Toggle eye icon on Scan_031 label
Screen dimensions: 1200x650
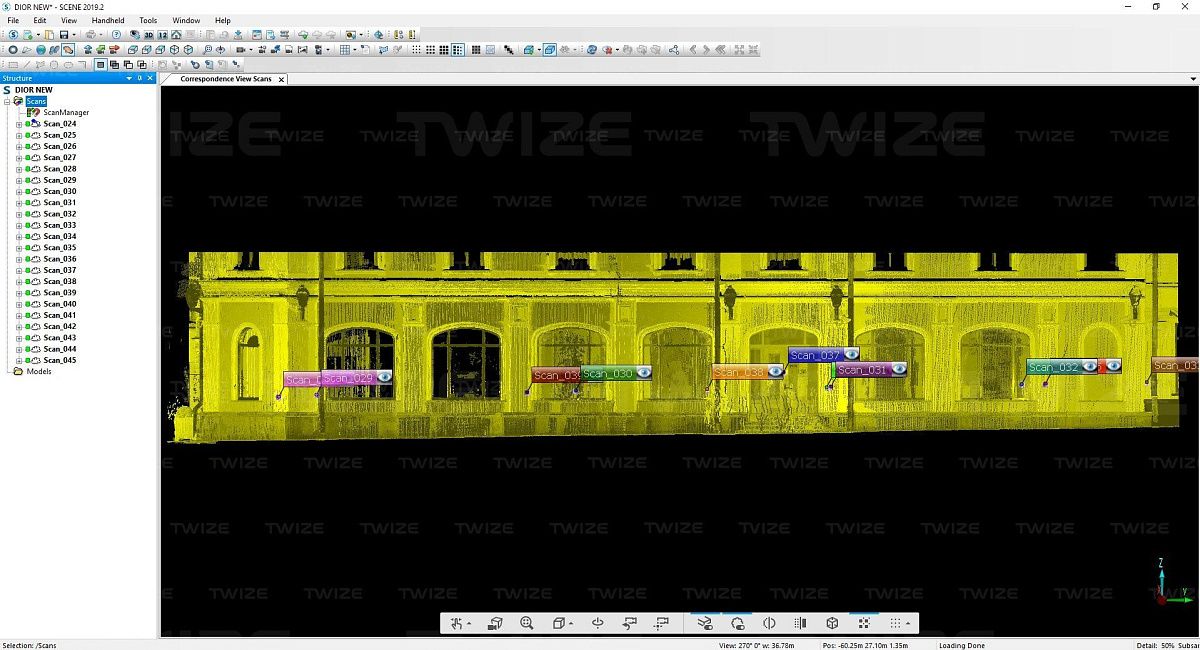click(899, 369)
